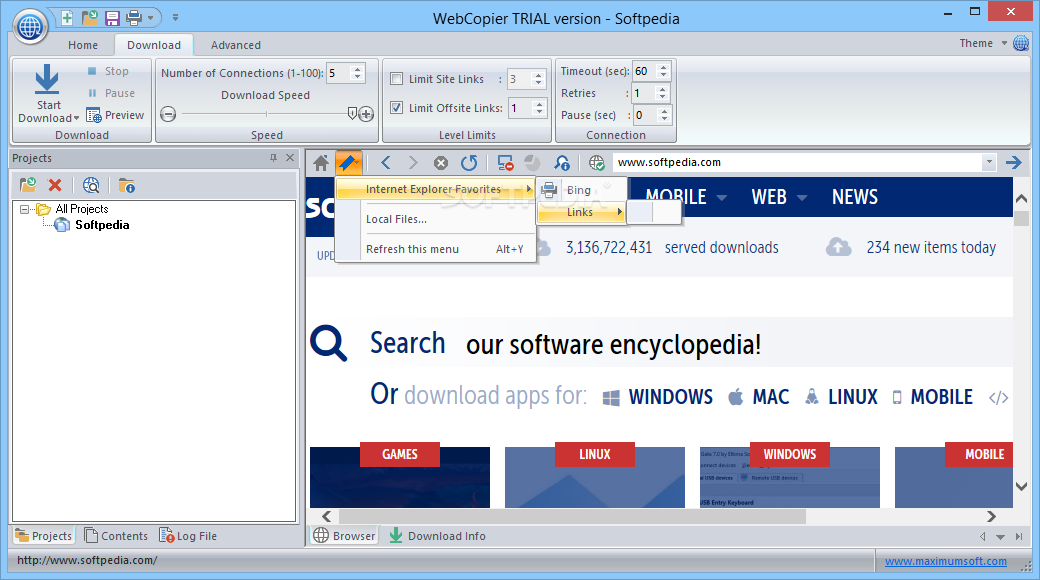
Task: Pin the Projects panel with the pushpin icon
Action: pos(273,158)
